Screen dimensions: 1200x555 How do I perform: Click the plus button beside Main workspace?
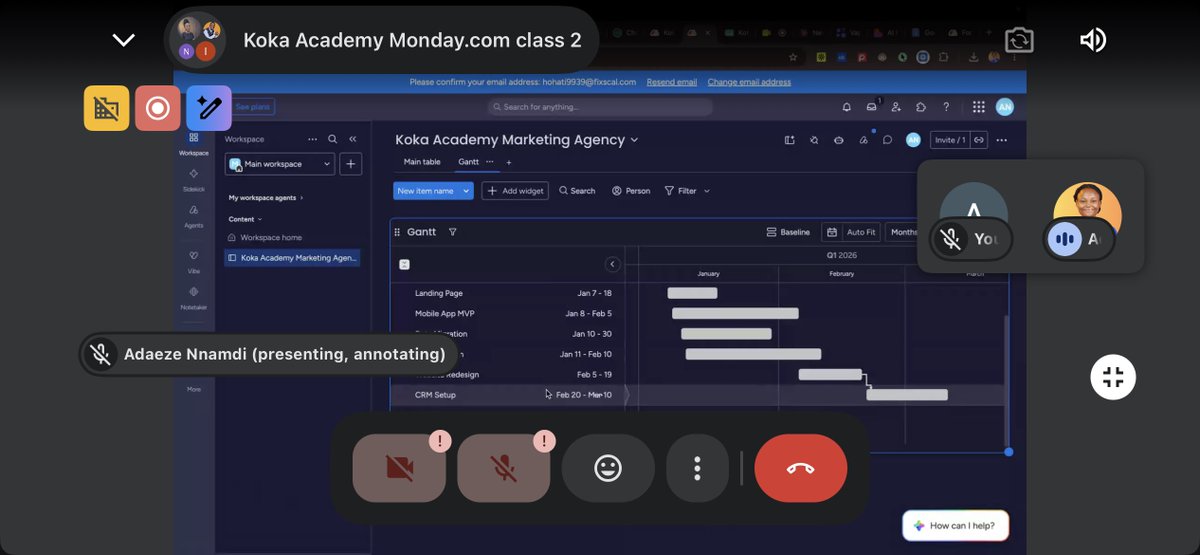click(x=351, y=164)
